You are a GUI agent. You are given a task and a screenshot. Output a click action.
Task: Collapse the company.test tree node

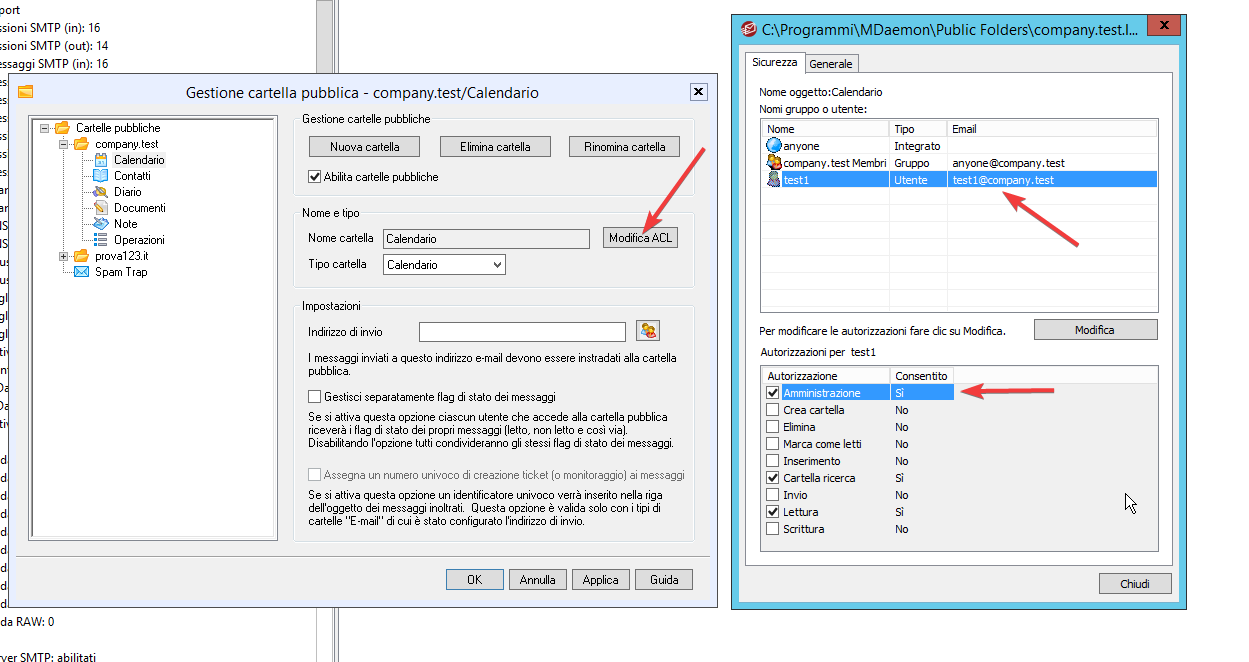point(64,144)
